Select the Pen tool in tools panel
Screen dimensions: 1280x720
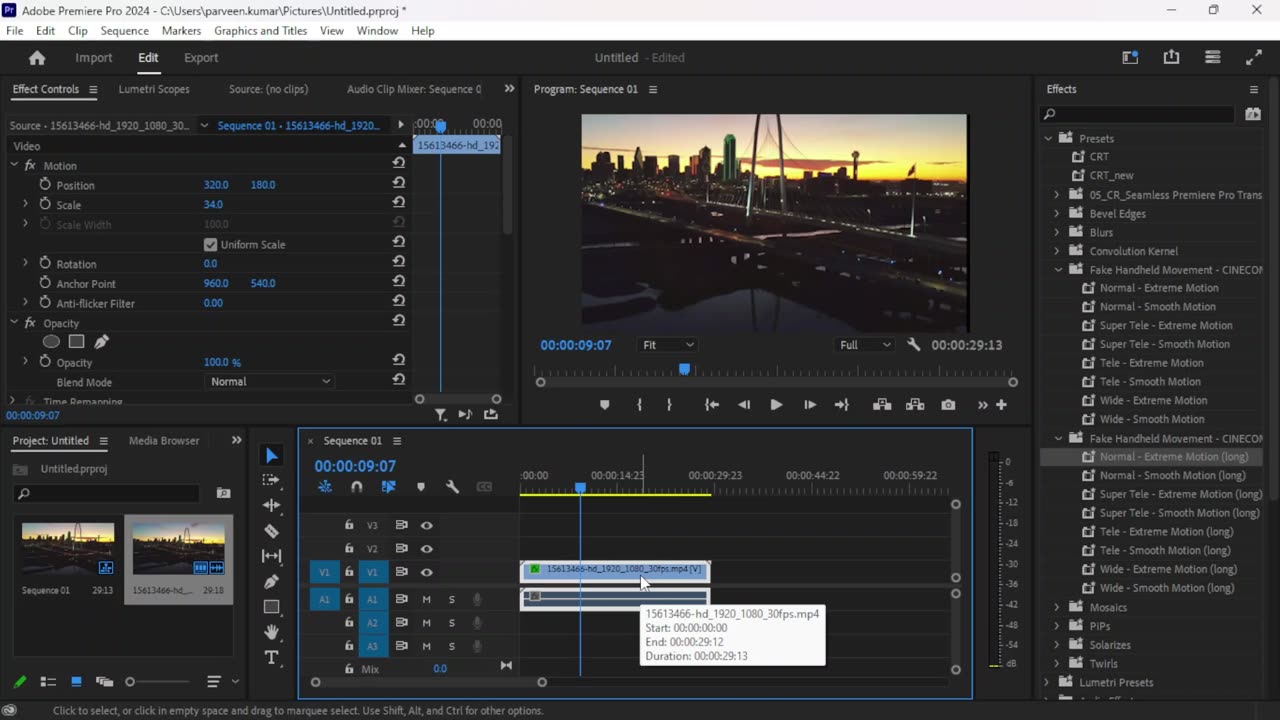click(271, 581)
